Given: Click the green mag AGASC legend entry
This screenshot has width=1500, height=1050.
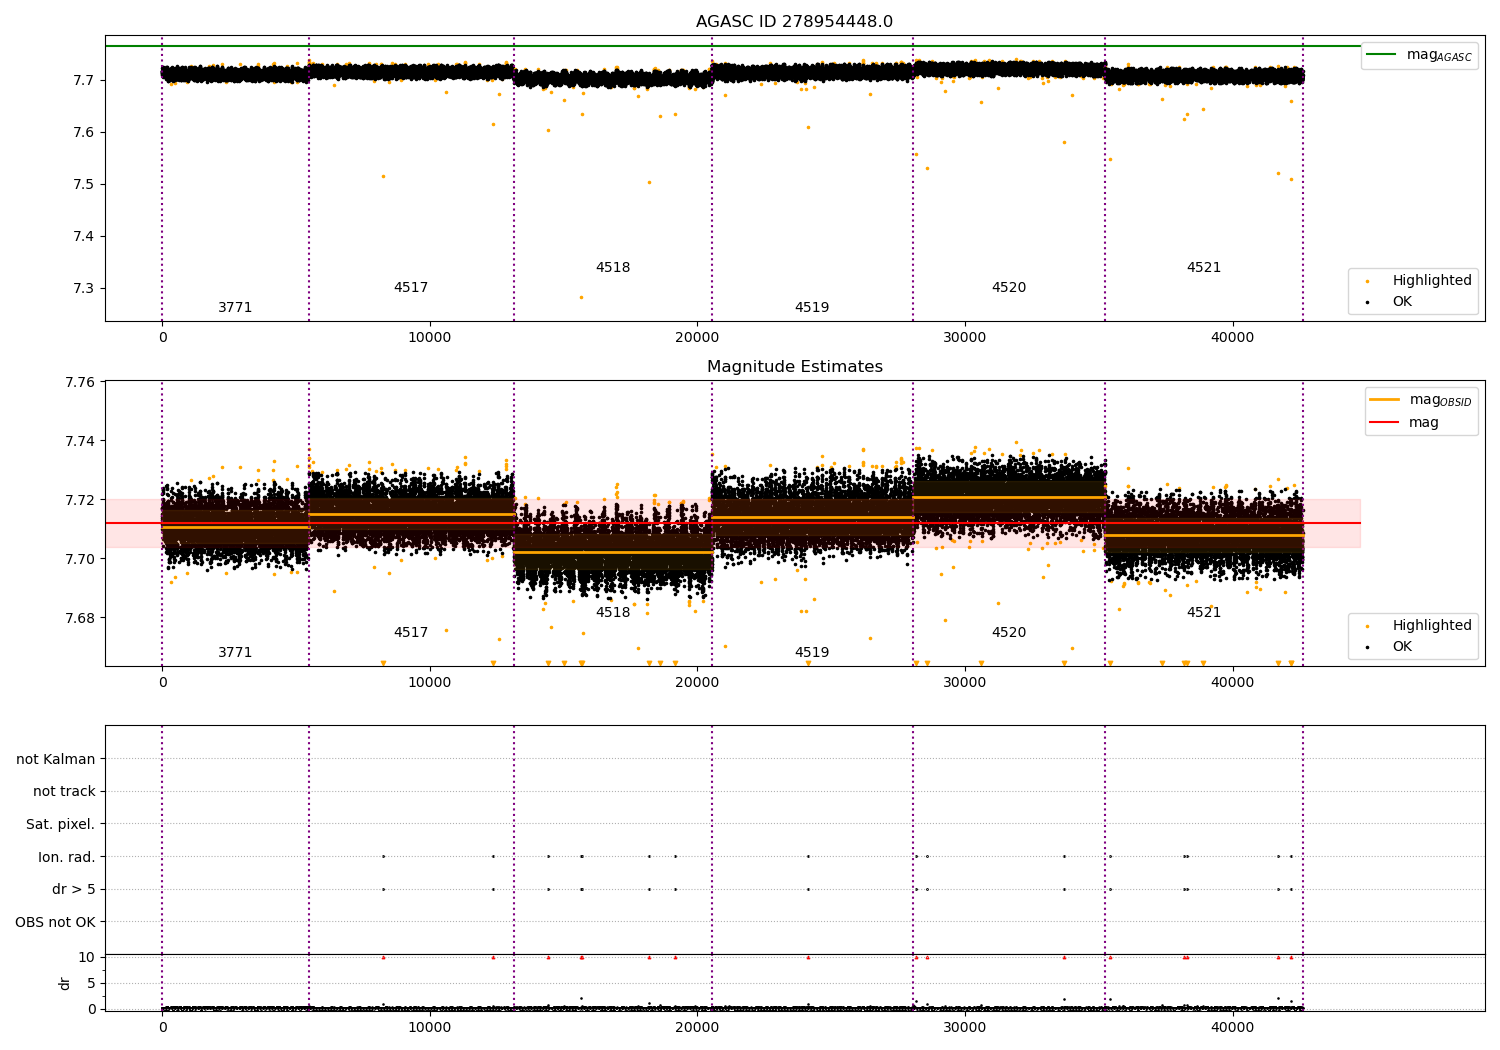Looking at the screenshot, I should coord(1419,55).
